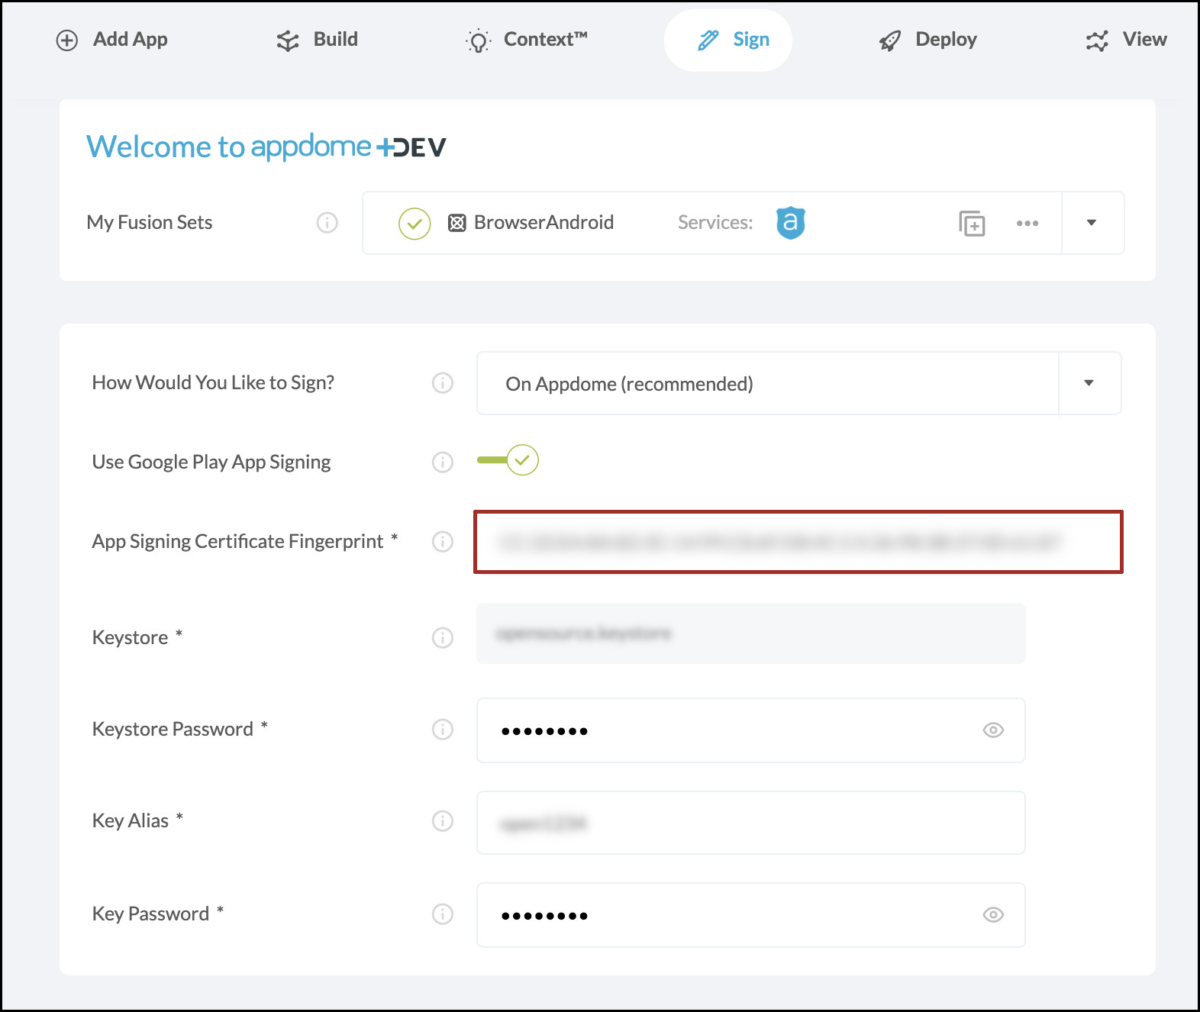Click the Add App button
Screen dimensions: 1200x1012
pyautogui.click(x=112, y=40)
